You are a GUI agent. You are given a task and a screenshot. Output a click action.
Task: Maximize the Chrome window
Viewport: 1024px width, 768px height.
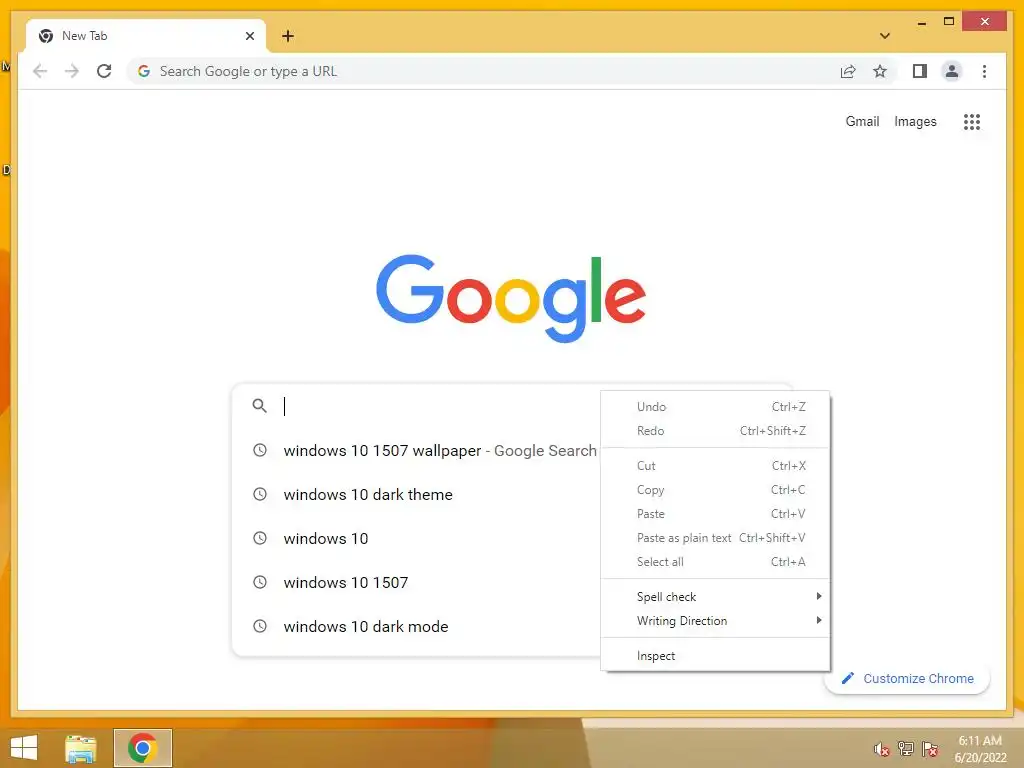949,22
